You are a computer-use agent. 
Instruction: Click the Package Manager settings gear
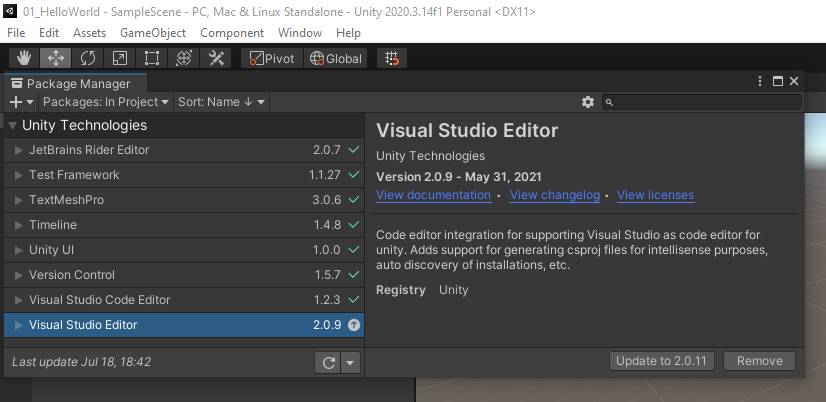coord(588,102)
